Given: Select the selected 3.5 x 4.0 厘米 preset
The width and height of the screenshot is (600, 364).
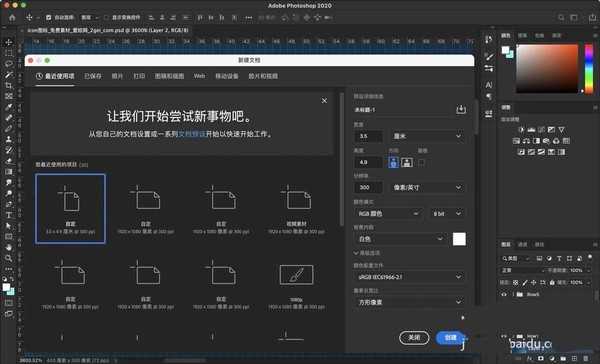Looking at the screenshot, I should (x=70, y=209).
